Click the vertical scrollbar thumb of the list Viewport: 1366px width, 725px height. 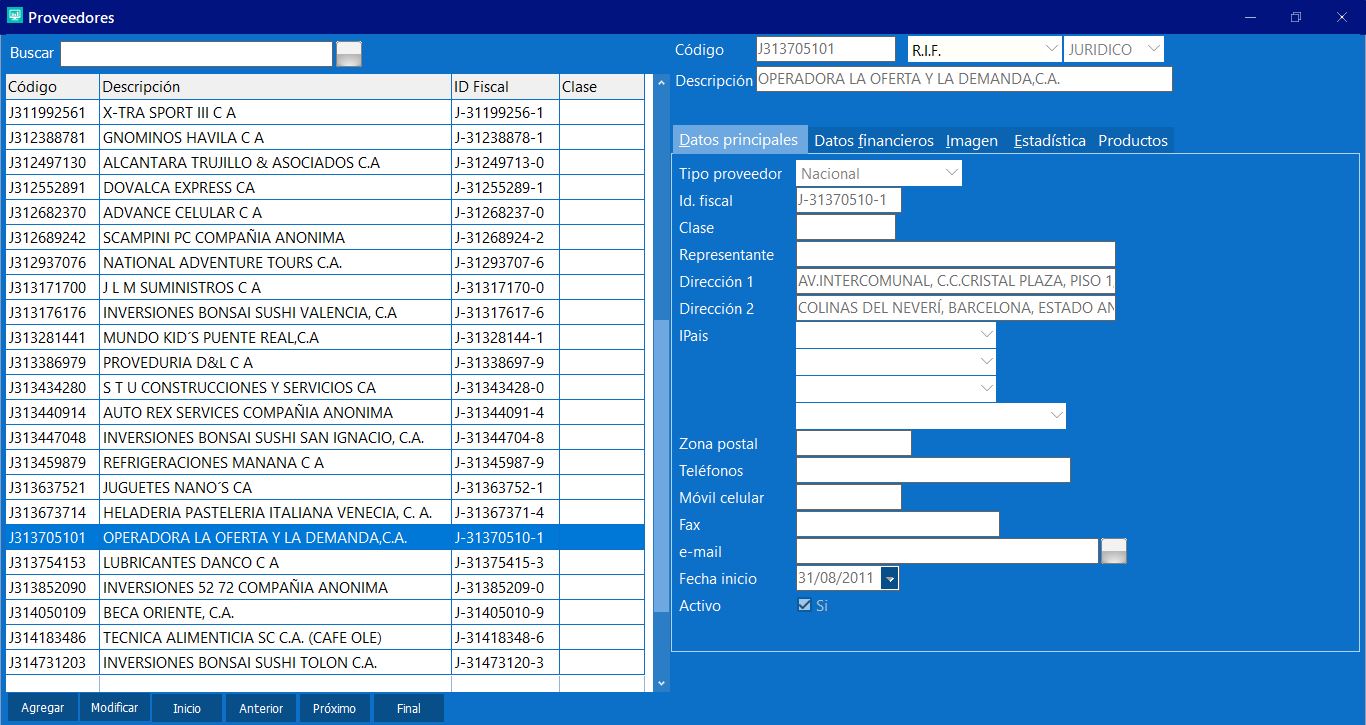(660, 466)
